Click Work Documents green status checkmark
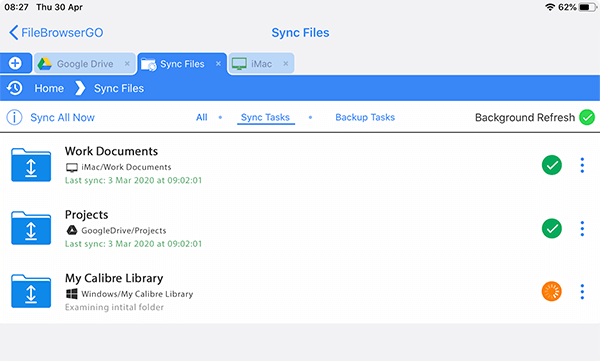This screenshot has height=361, width=600. (x=552, y=165)
